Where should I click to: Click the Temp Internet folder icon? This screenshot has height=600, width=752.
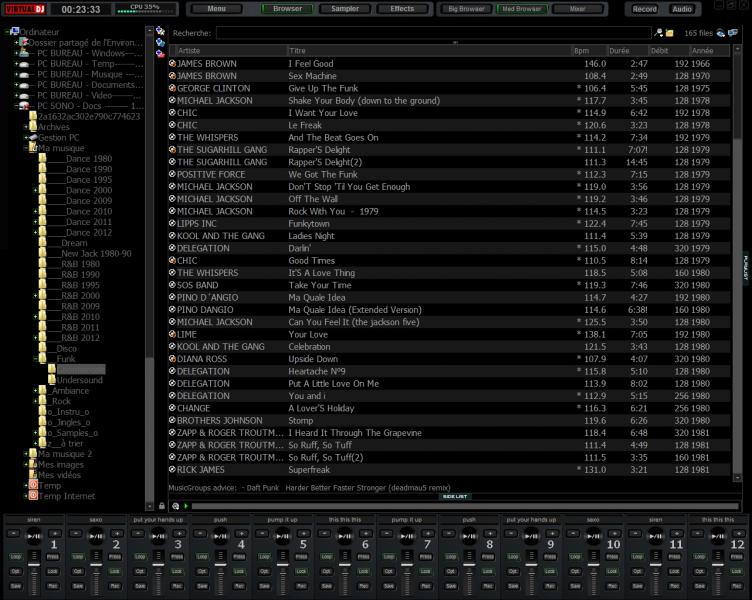pos(32,496)
